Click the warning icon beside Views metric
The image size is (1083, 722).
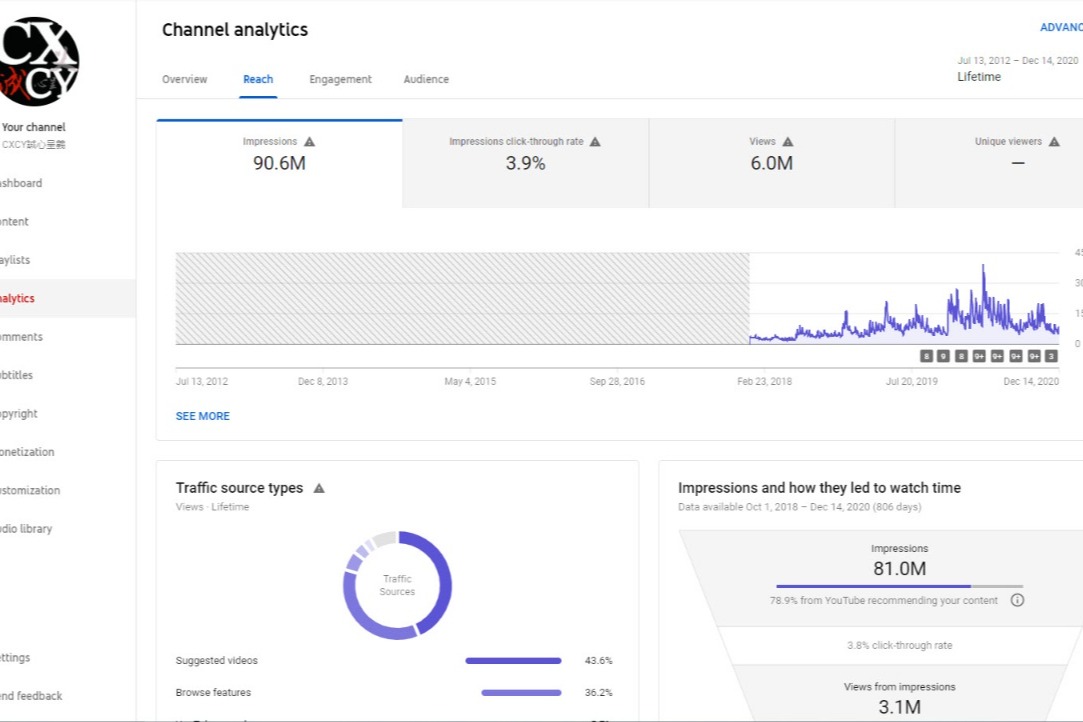(x=788, y=142)
